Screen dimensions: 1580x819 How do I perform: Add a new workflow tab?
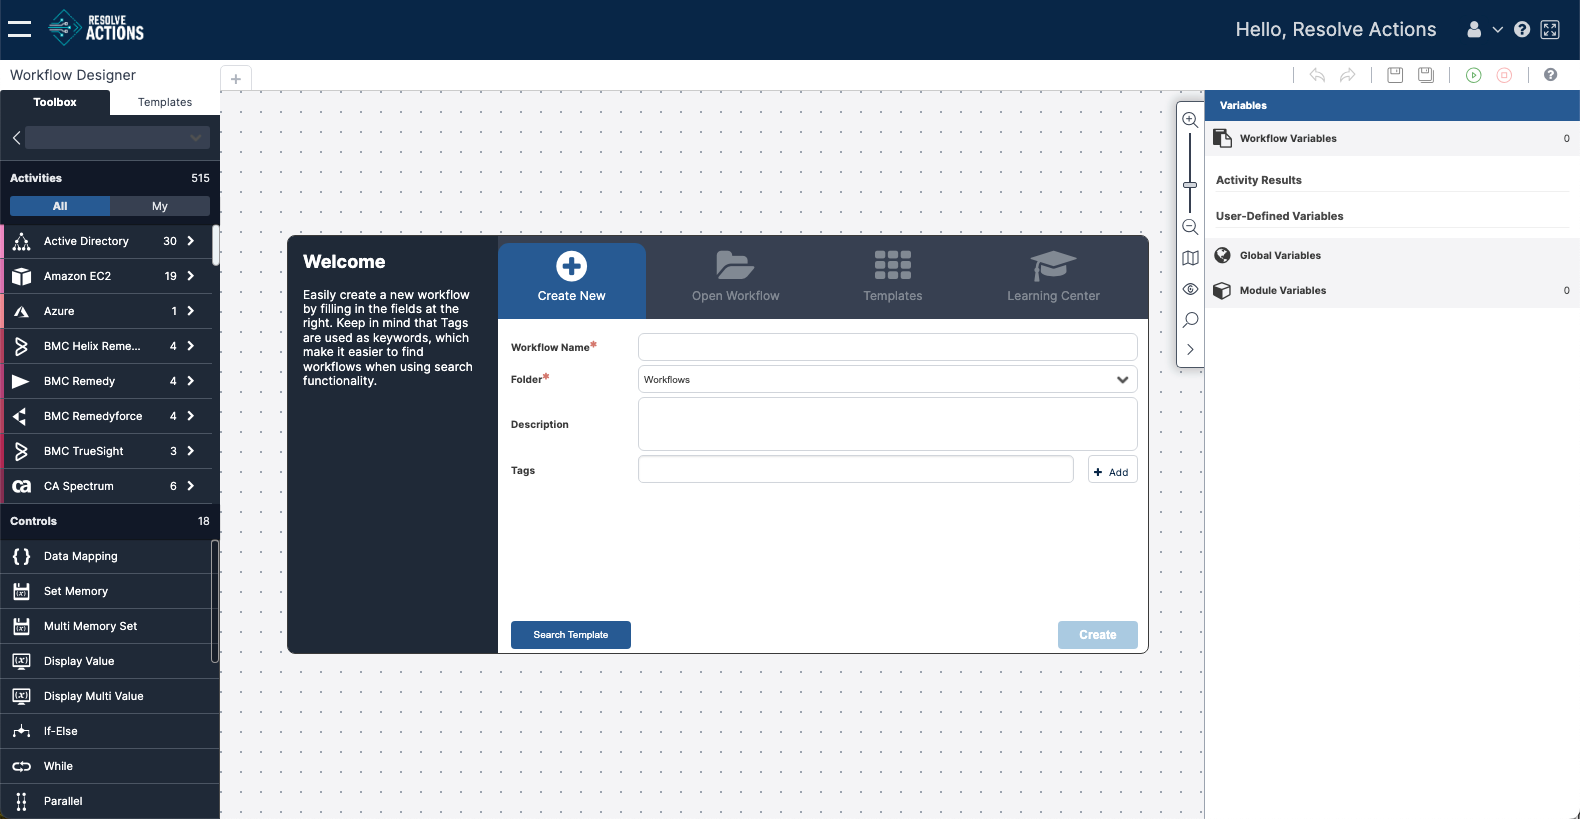click(236, 79)
